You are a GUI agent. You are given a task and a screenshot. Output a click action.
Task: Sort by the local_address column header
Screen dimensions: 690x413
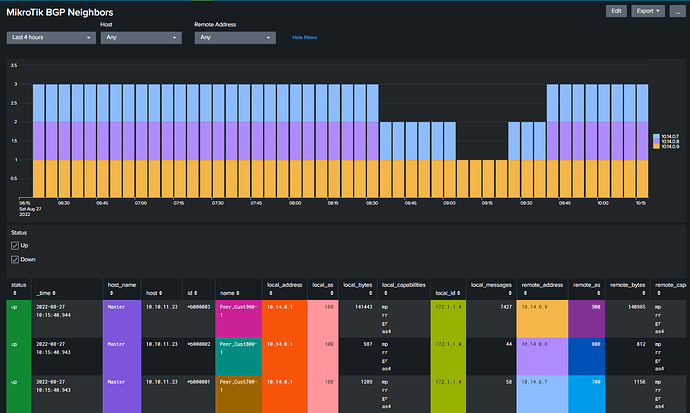[x=285, y=289]
